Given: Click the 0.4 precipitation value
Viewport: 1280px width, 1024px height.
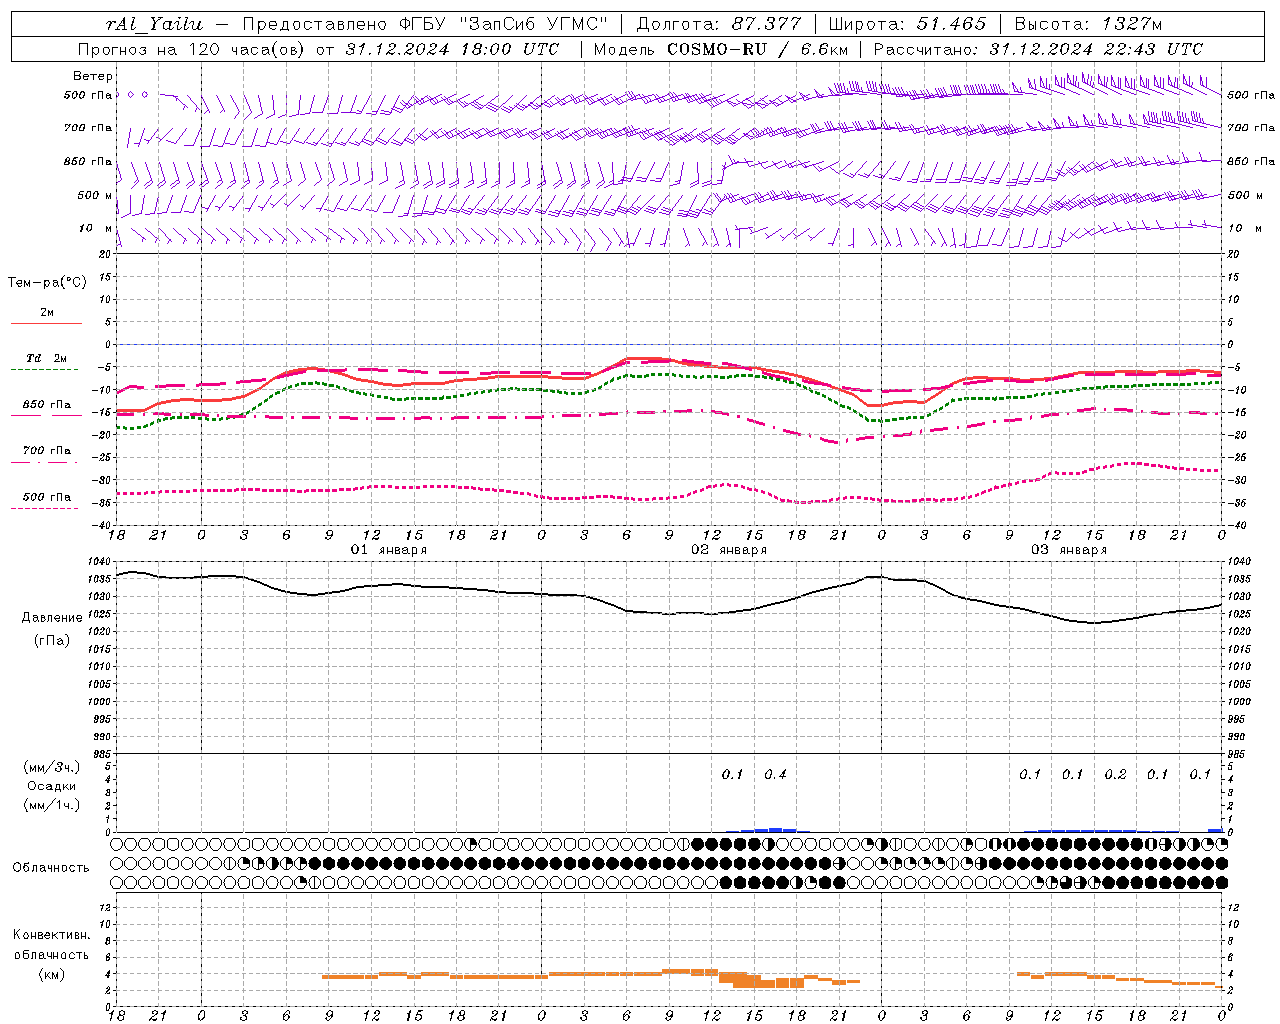Looking at the screenshot, I should pyautogui.click(x=775, y=774).
